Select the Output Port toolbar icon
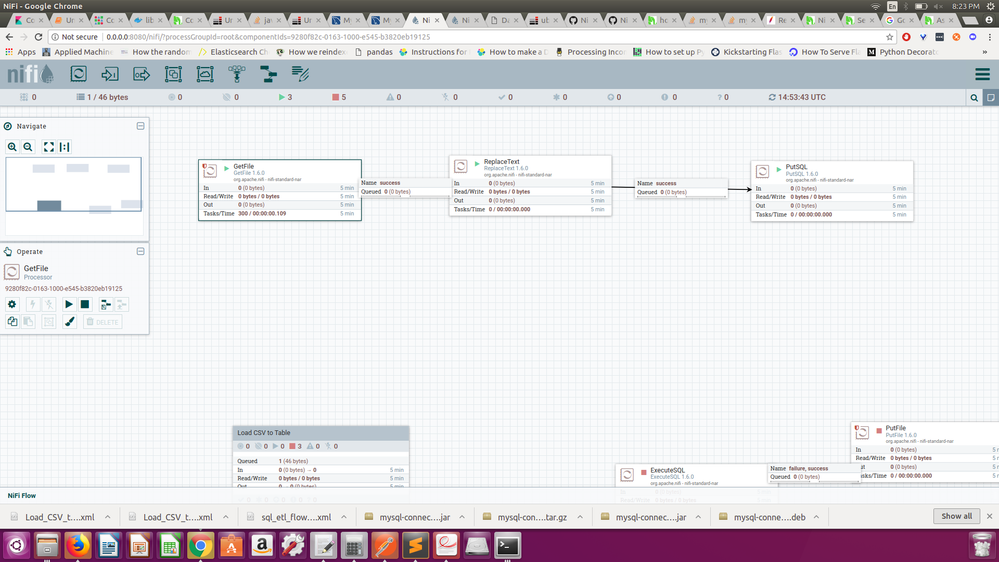The image size is (999, 562). (141, 74)
